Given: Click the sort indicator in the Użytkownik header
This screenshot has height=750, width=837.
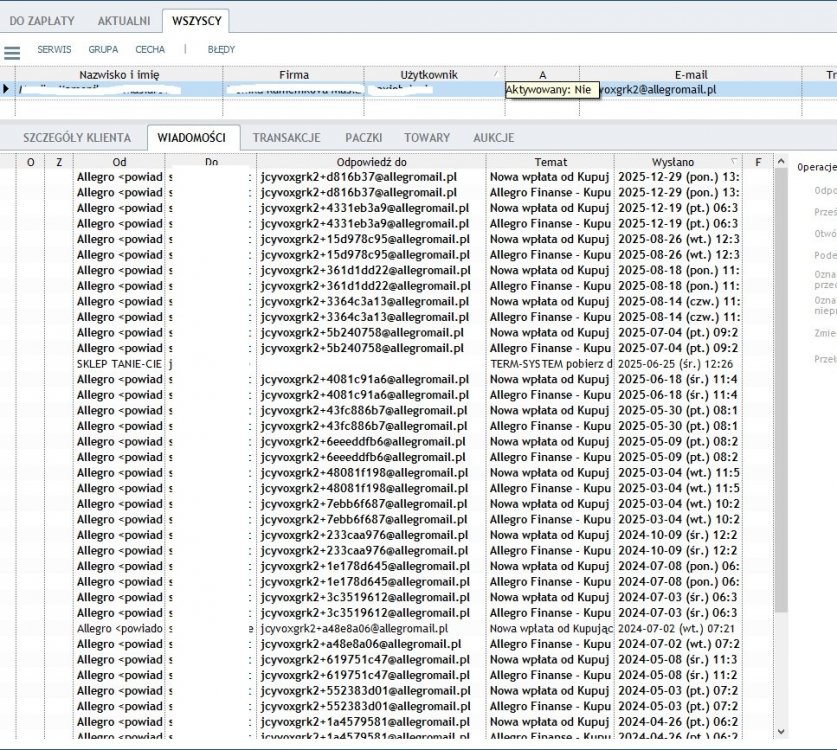Looking at the screenshot, I should tap(496, 75).
